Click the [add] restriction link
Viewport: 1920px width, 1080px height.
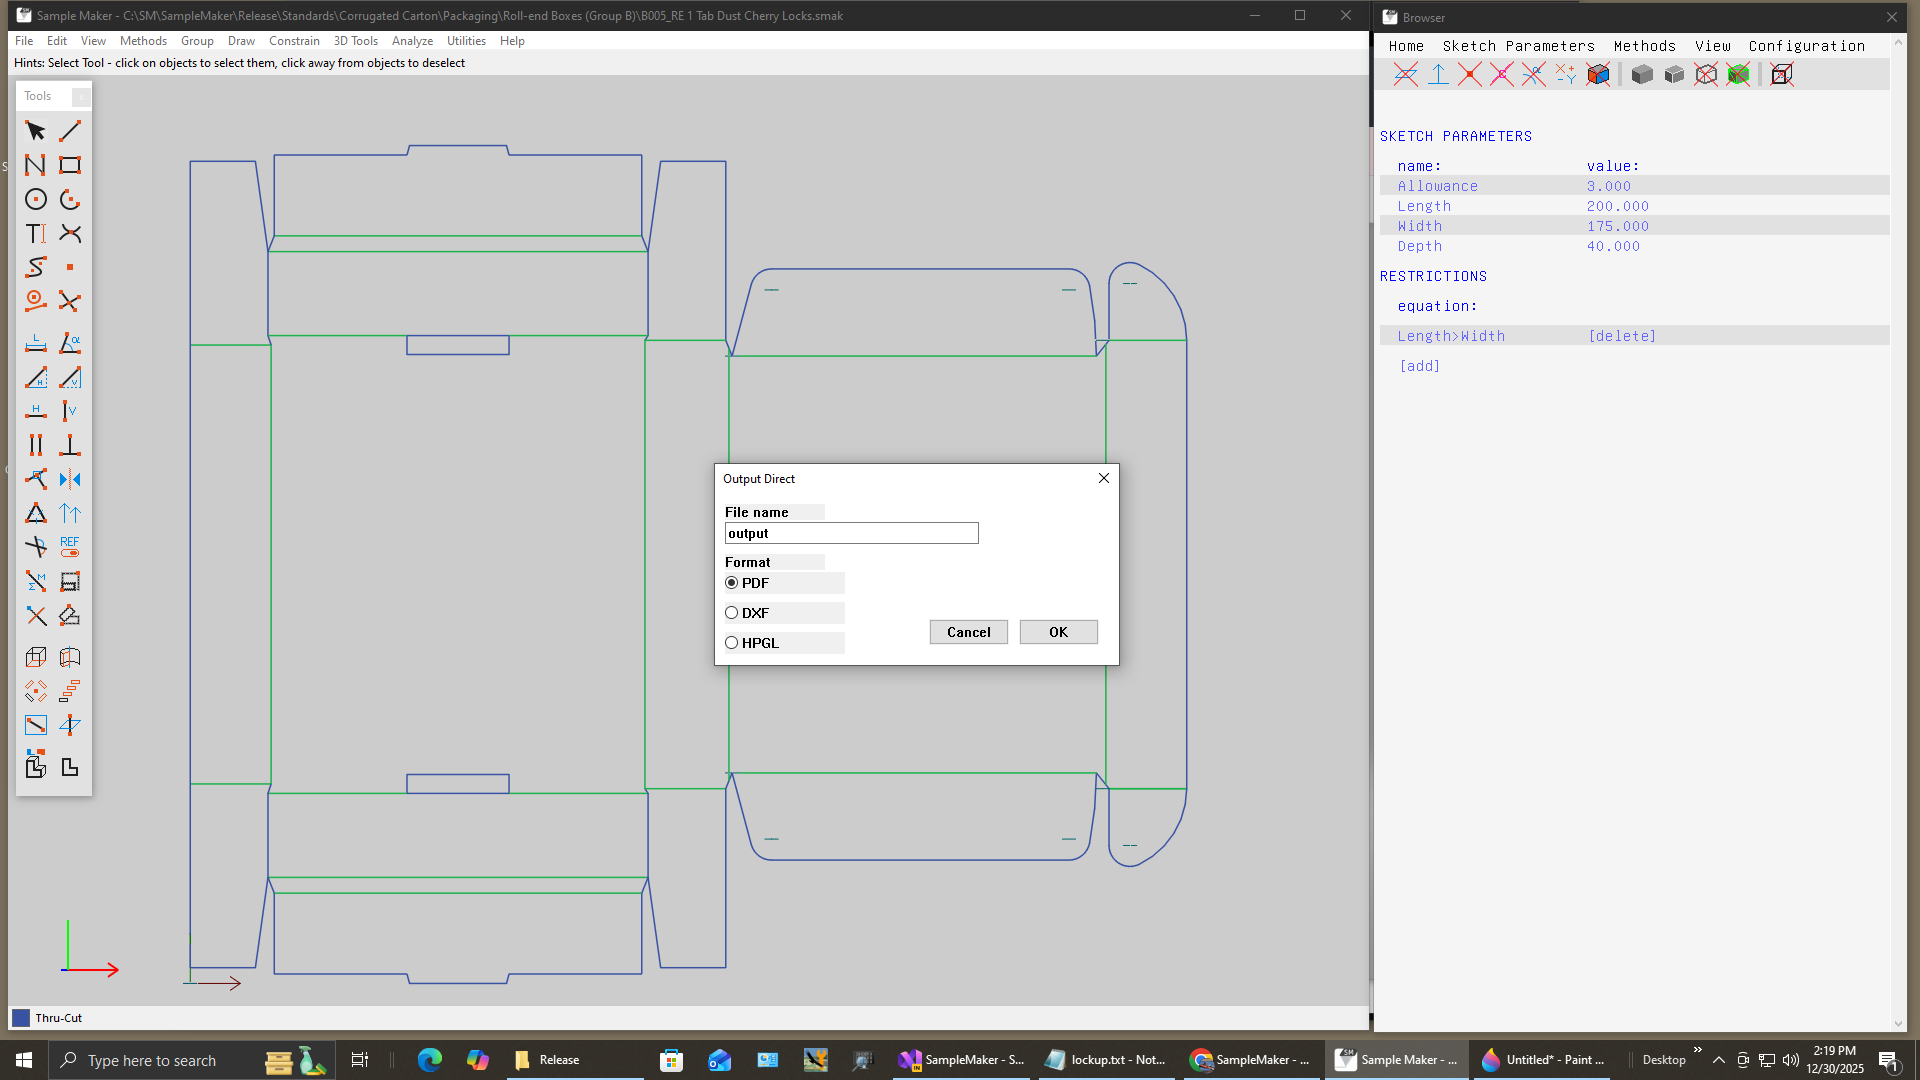(1419, 366)
